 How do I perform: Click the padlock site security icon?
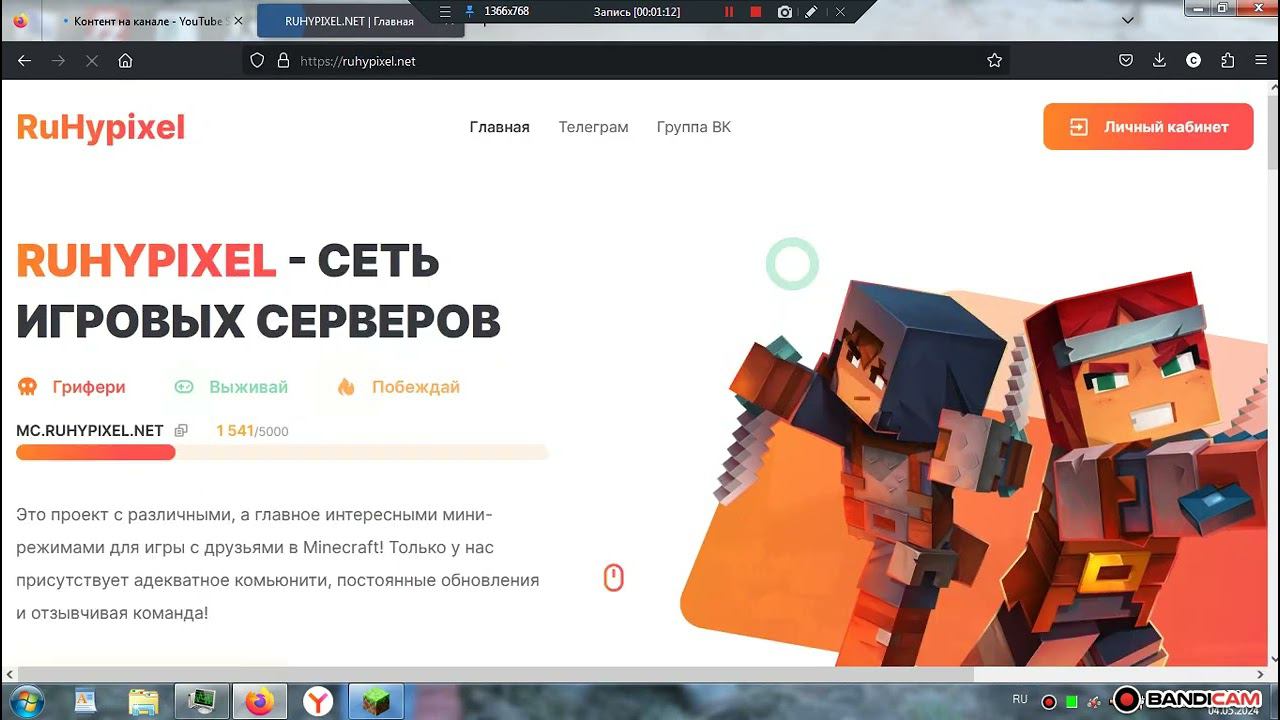click(x=283, y=61)
